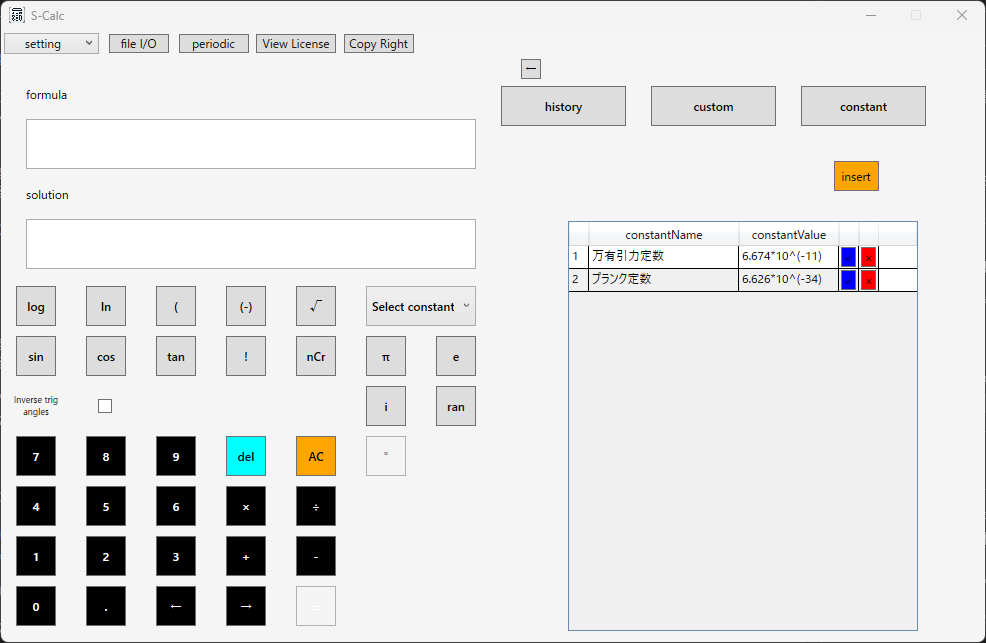Delete the プランク定数 constant row
The width and height of the screenshot is (986, 643).
tap(868, 280)
